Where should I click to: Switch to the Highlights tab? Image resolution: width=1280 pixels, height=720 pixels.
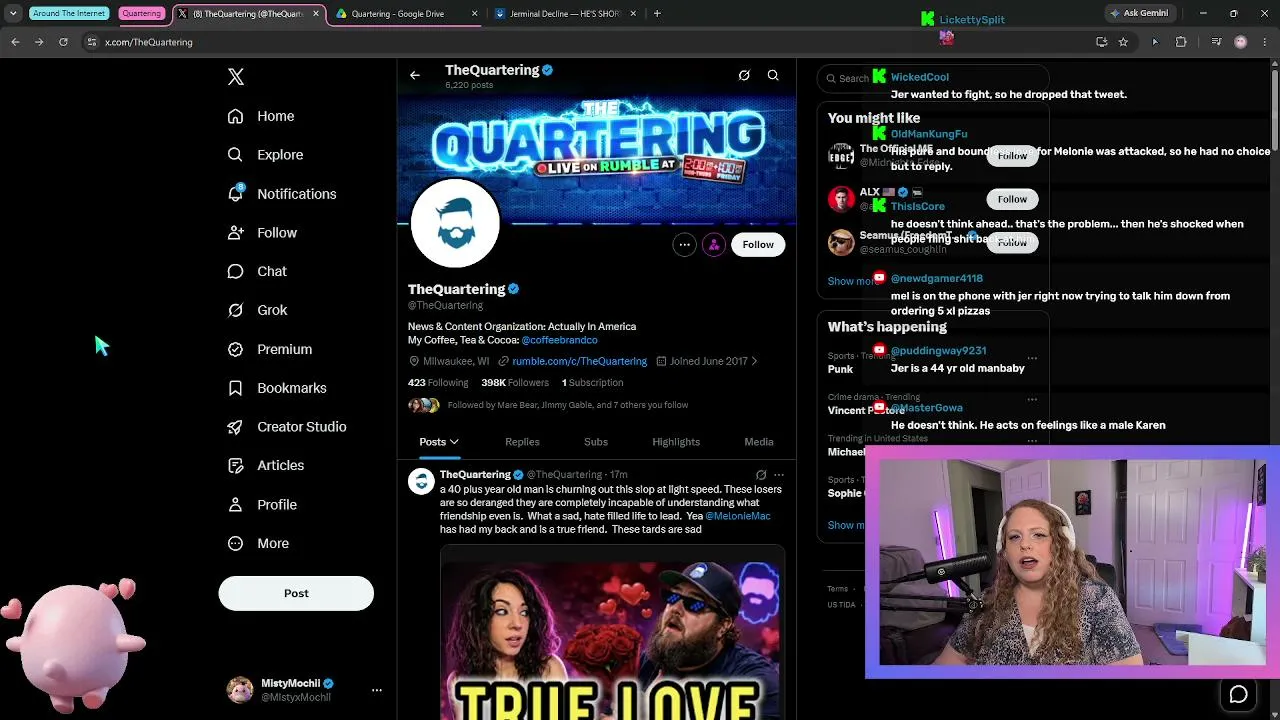click(676, 442)
